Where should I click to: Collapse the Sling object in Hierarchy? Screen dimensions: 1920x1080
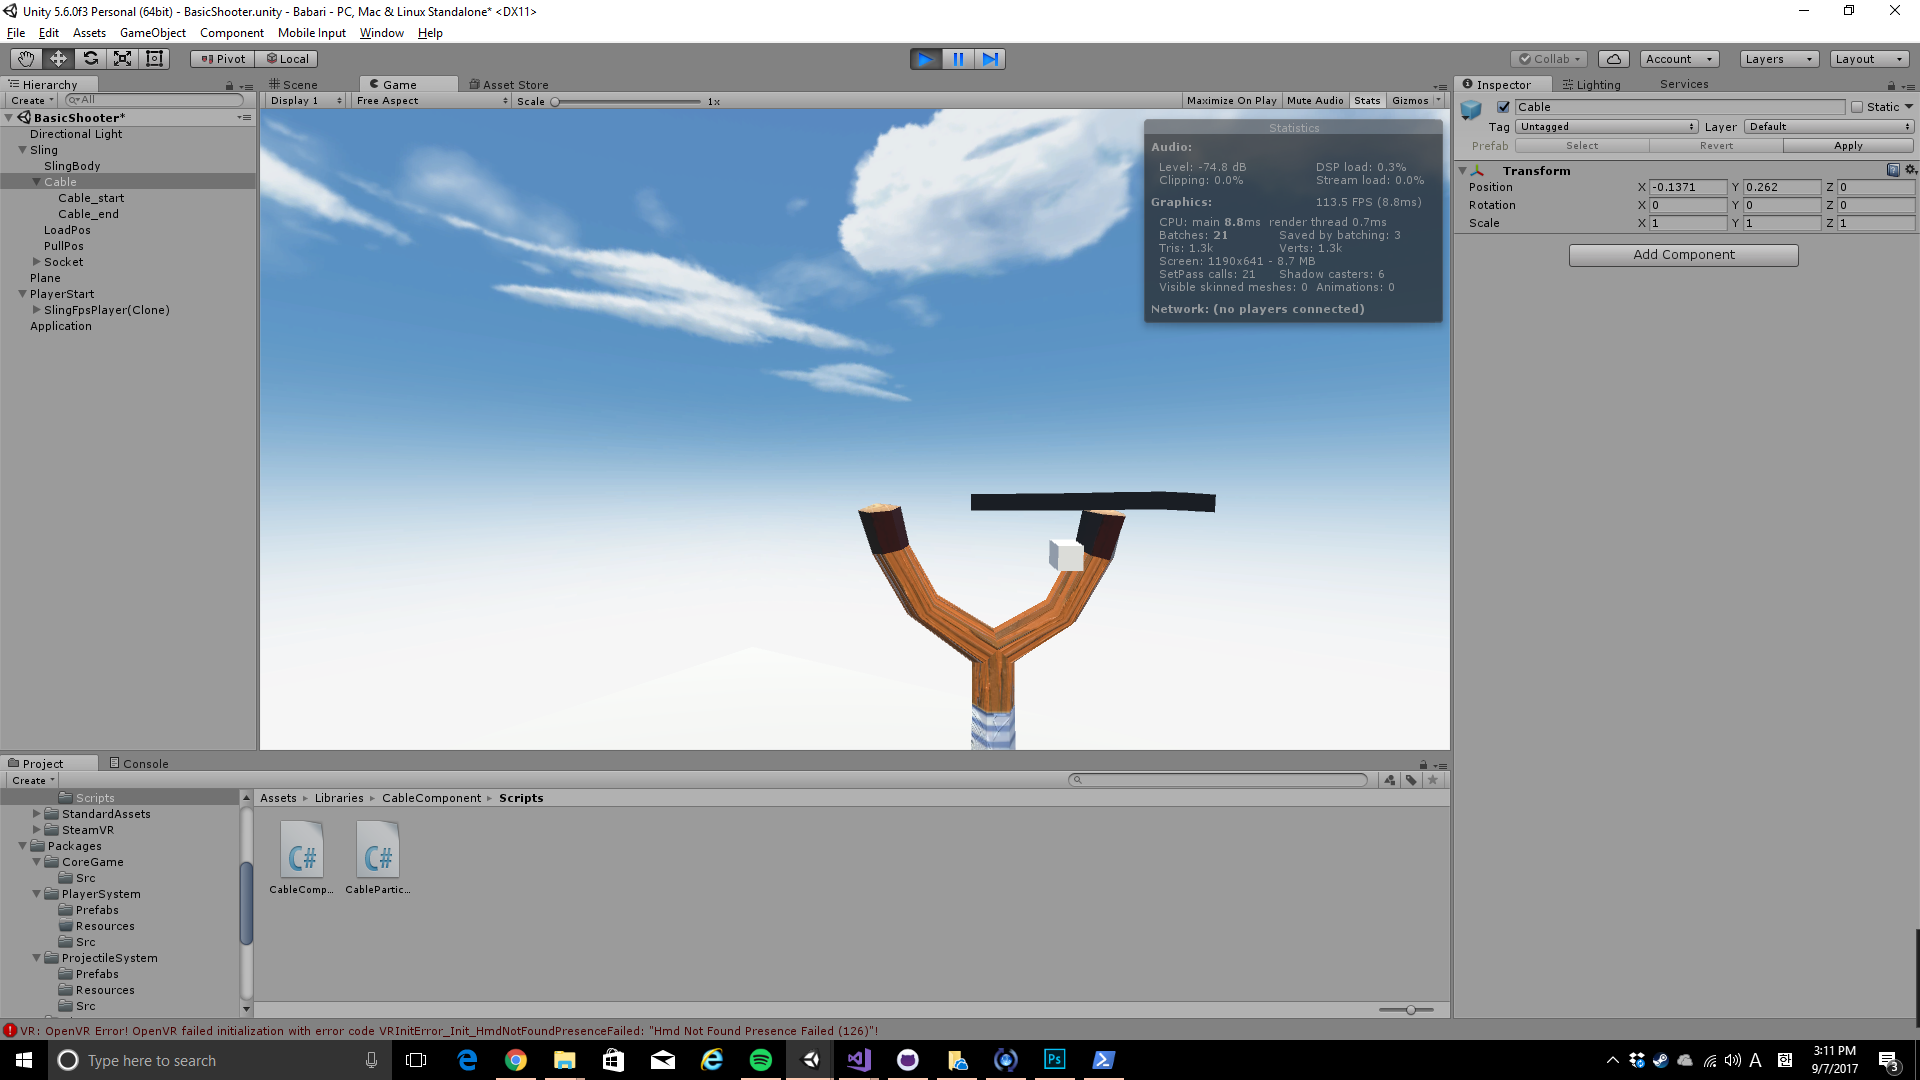22,149
